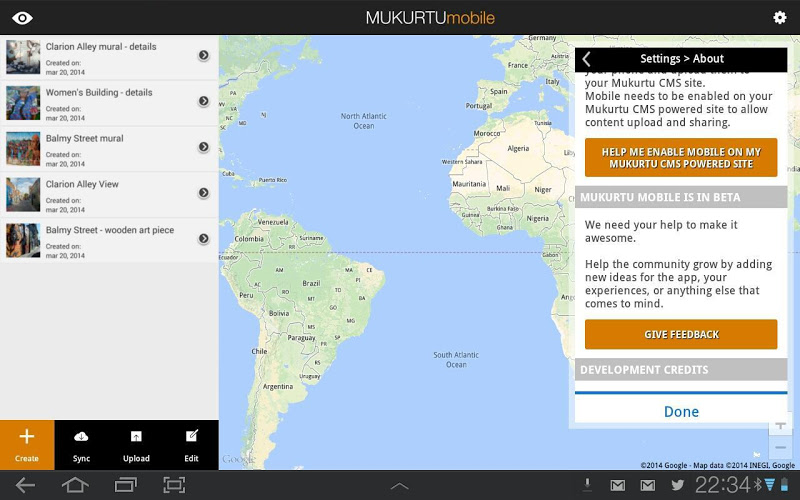Click the Mauritania label on the map

tap(469, 184)
